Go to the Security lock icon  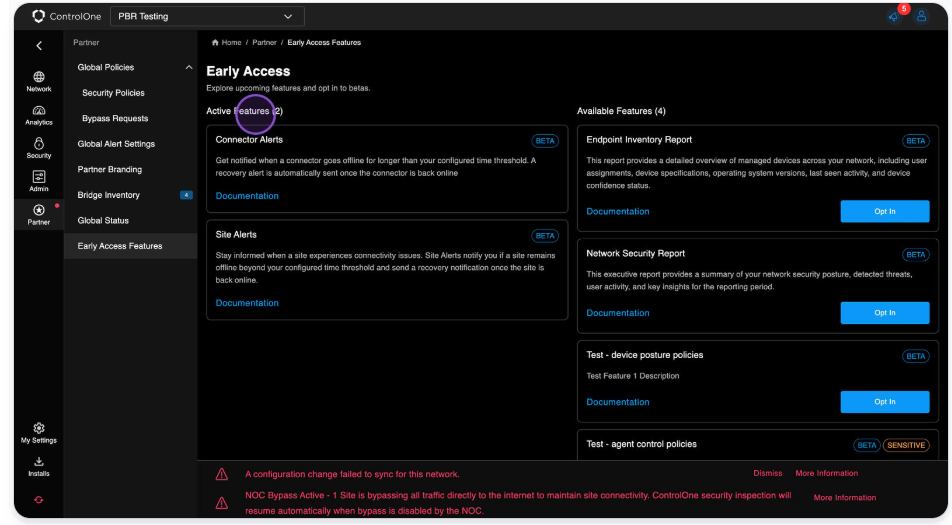[39, 148]
